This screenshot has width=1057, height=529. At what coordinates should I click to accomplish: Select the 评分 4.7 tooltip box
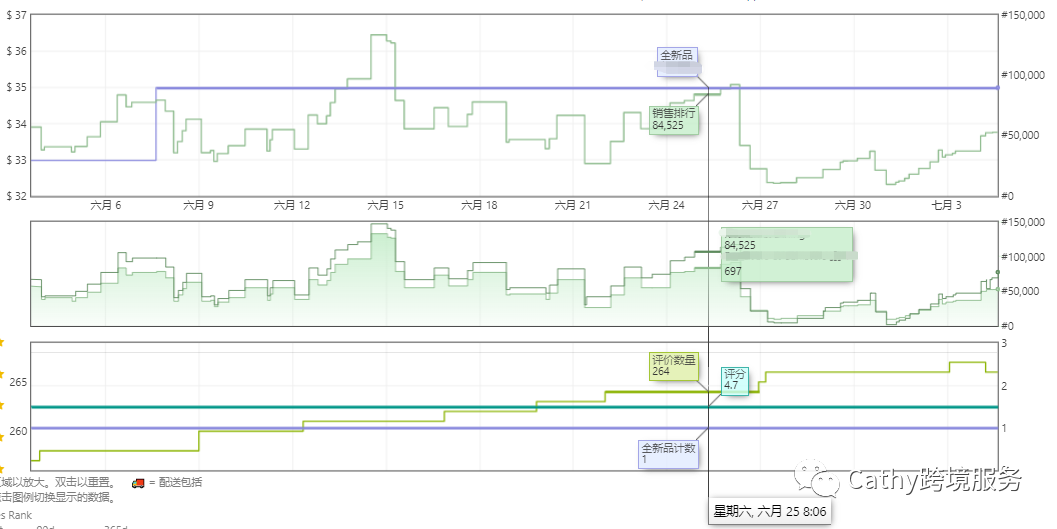click(x=735, y=380)
